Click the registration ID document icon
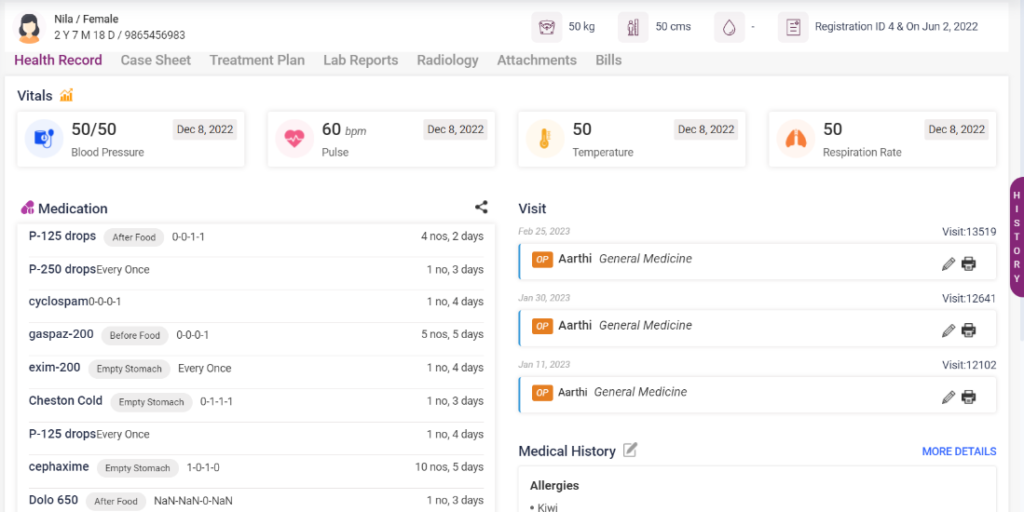Image resolution: width=1024 pixels, height=512 pixels. click(793, 27)
